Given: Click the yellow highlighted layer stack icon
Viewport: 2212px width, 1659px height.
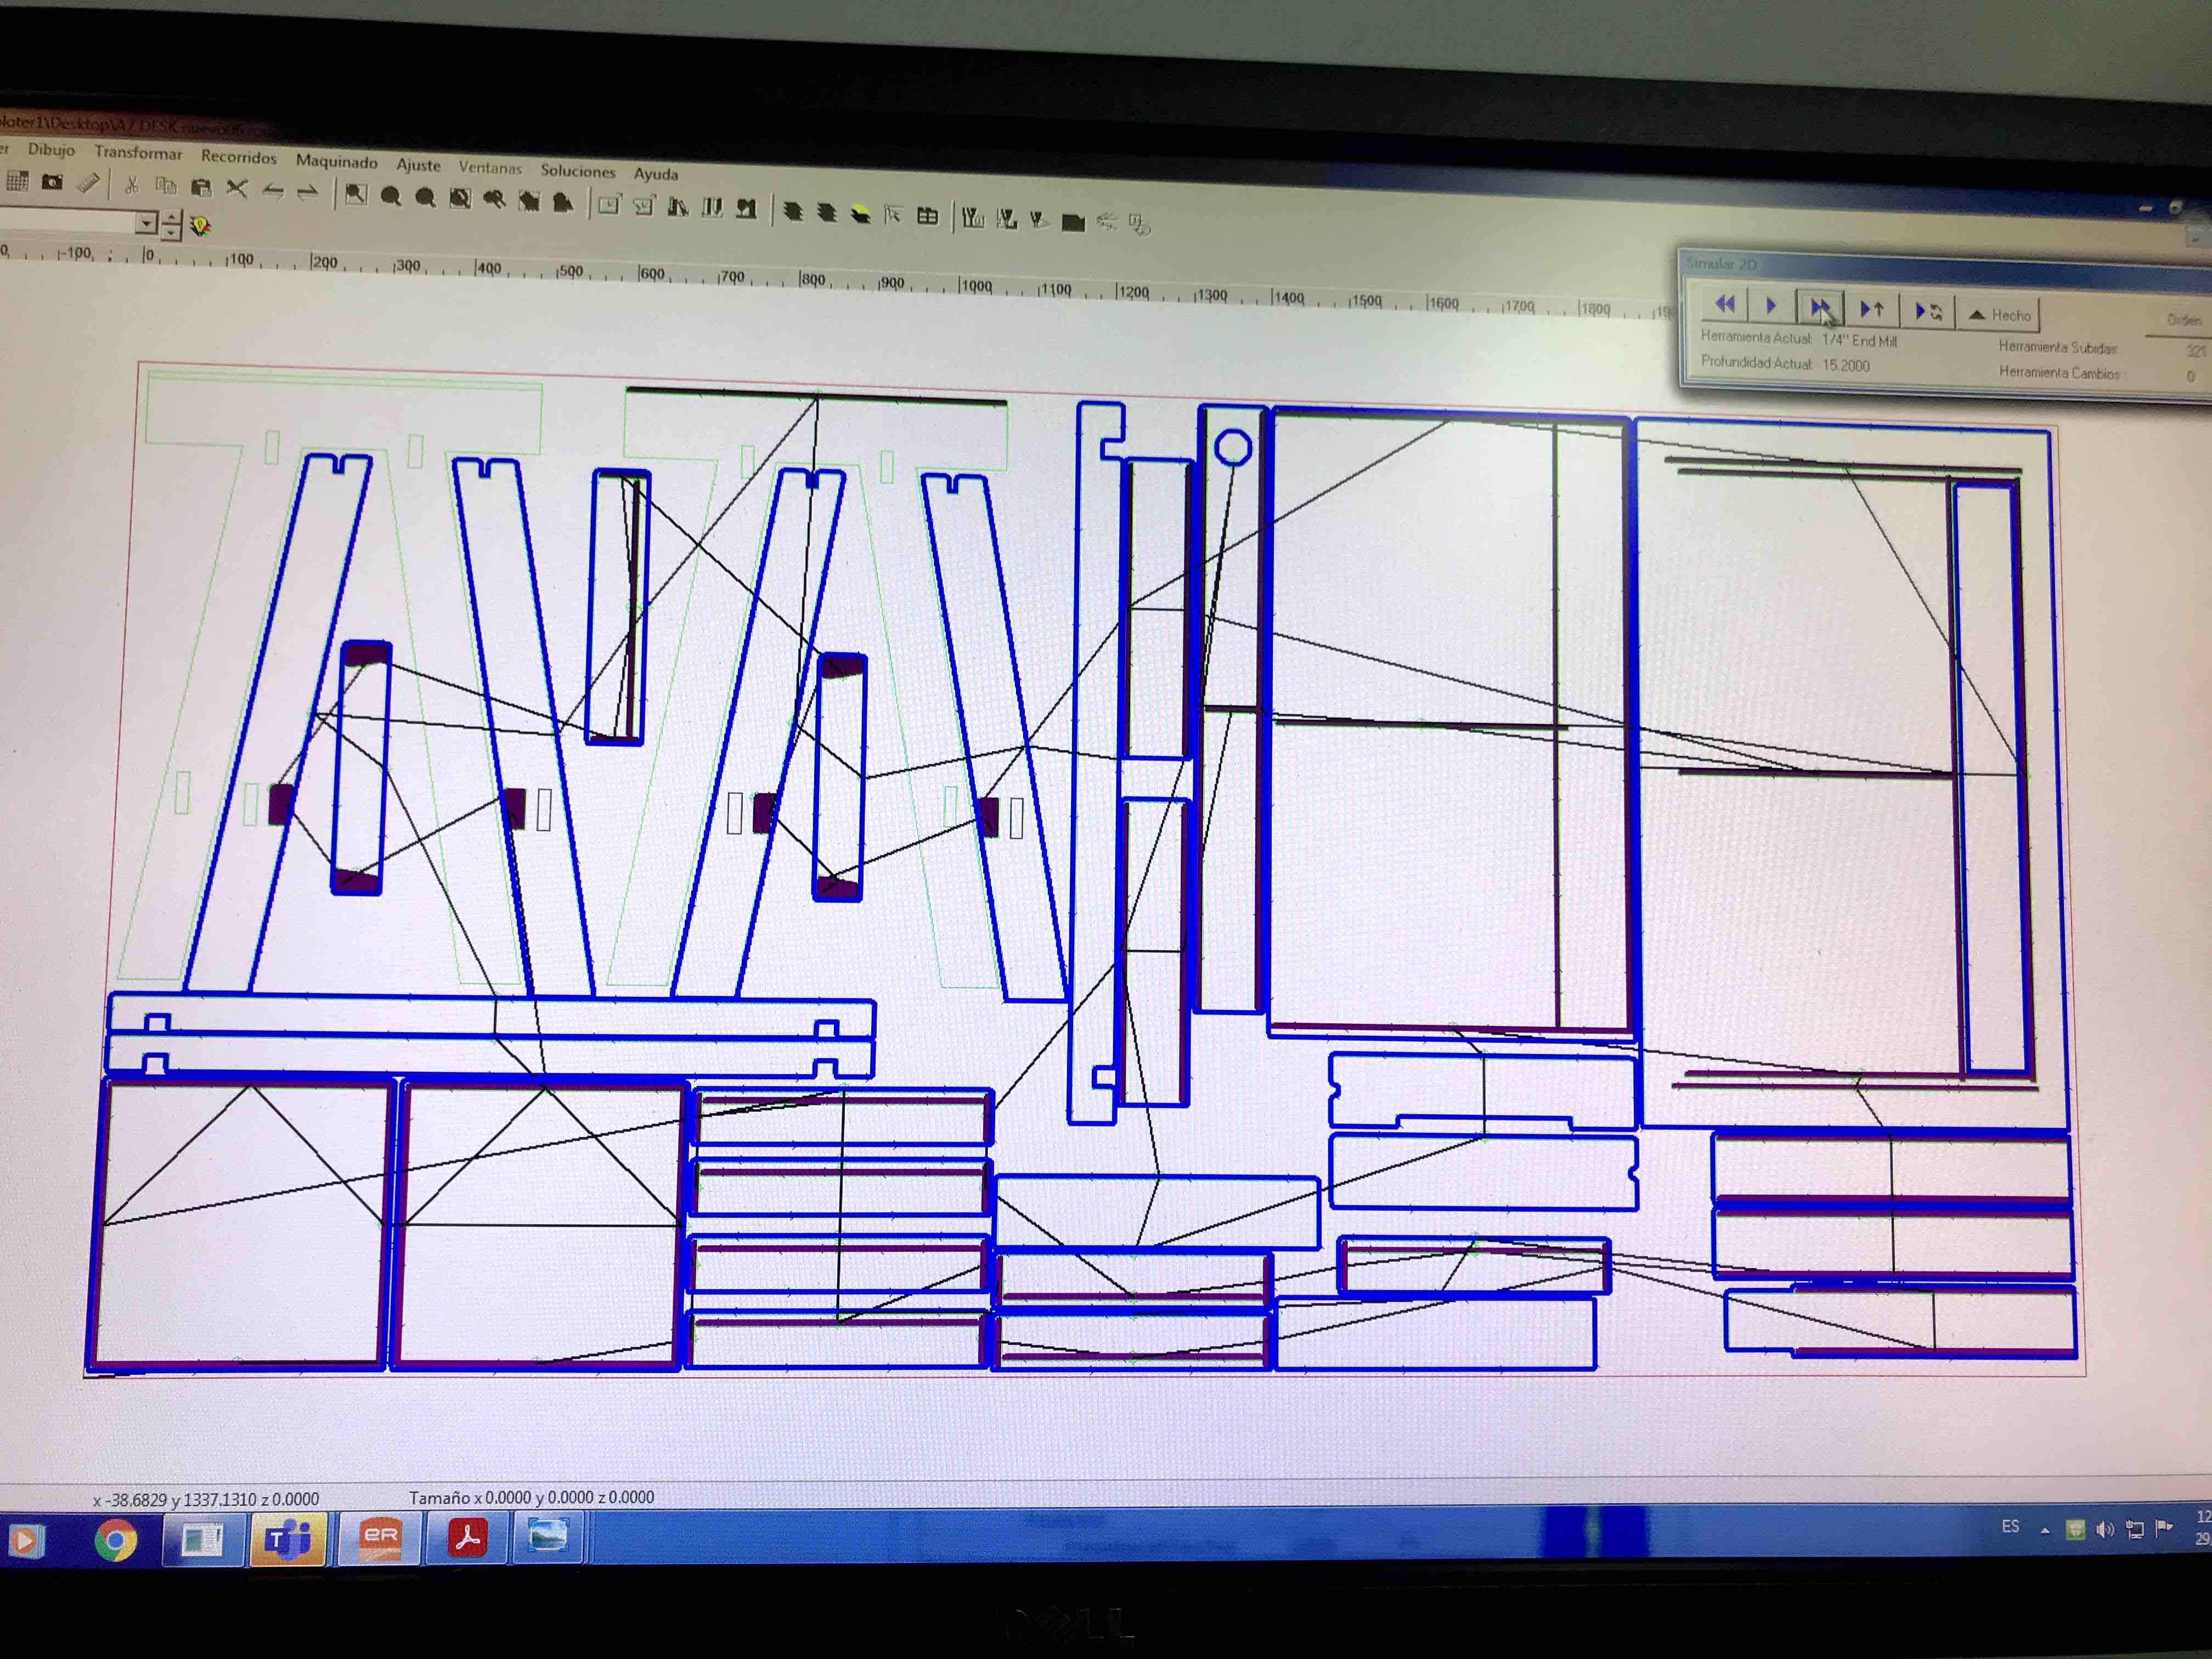Looking at the screenshot, I should [x=860, y=214].
